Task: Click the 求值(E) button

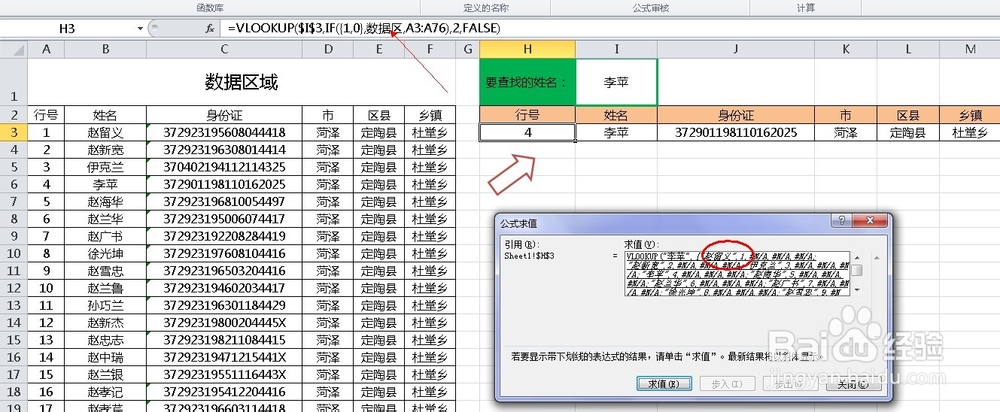Action: 662,384
